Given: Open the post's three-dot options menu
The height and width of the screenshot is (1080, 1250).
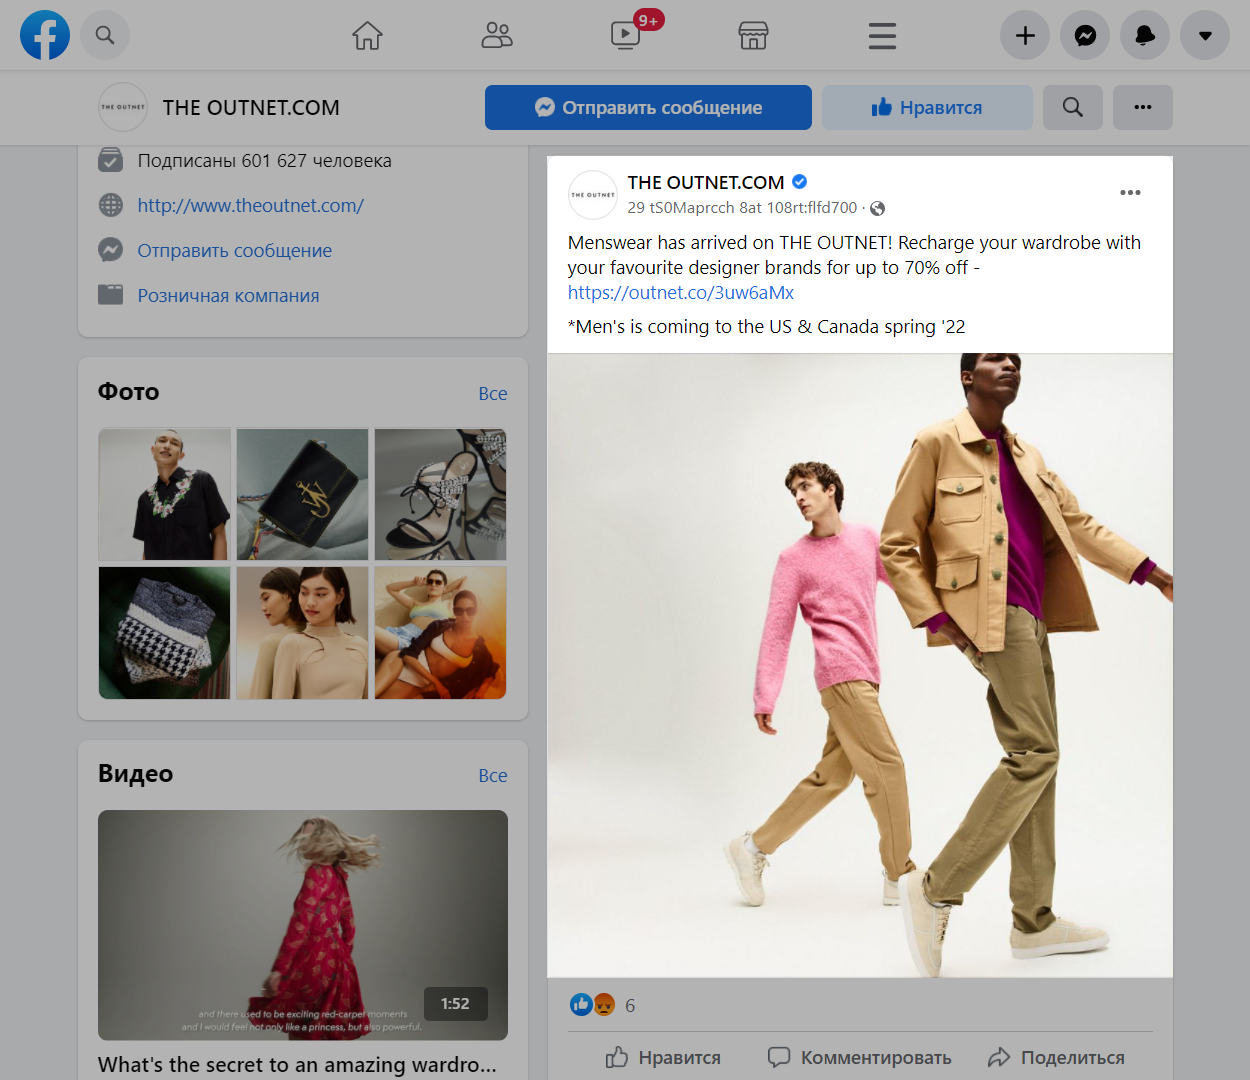Looking at the screenshot, I should [x=1130, y=192].
